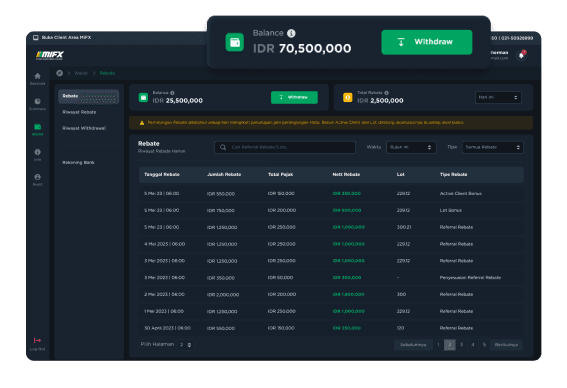Click the Sebelumnya pagination button
The image size is (567, 388).
(x=413, y=345)
